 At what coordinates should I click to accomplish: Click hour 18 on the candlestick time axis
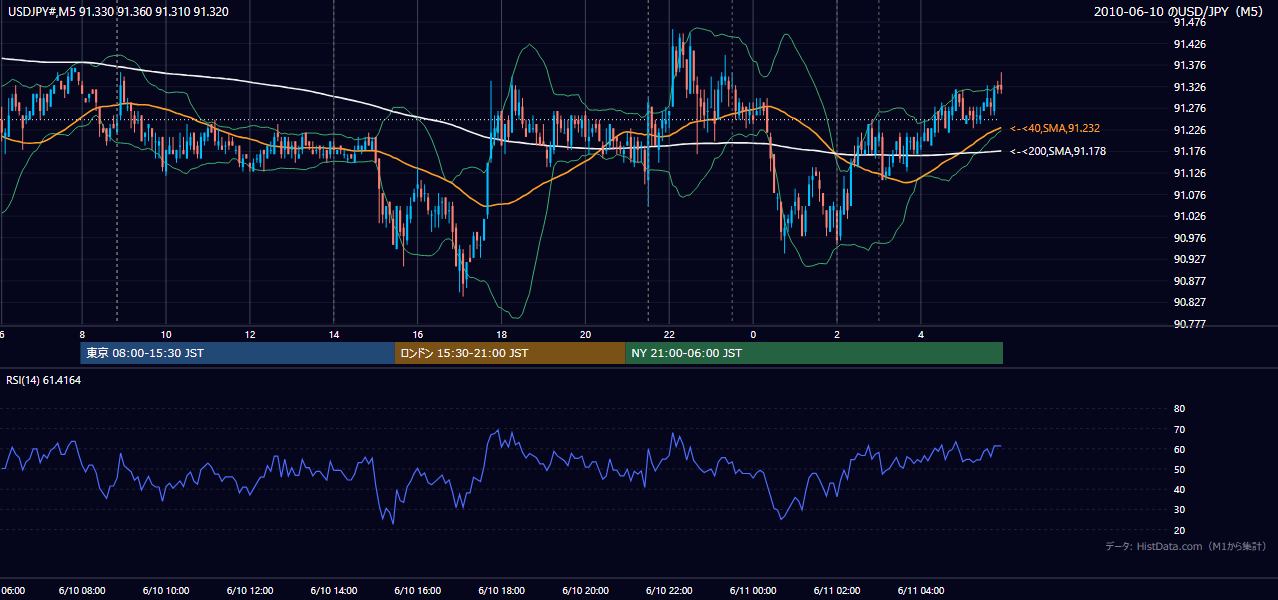coord(502,334)
